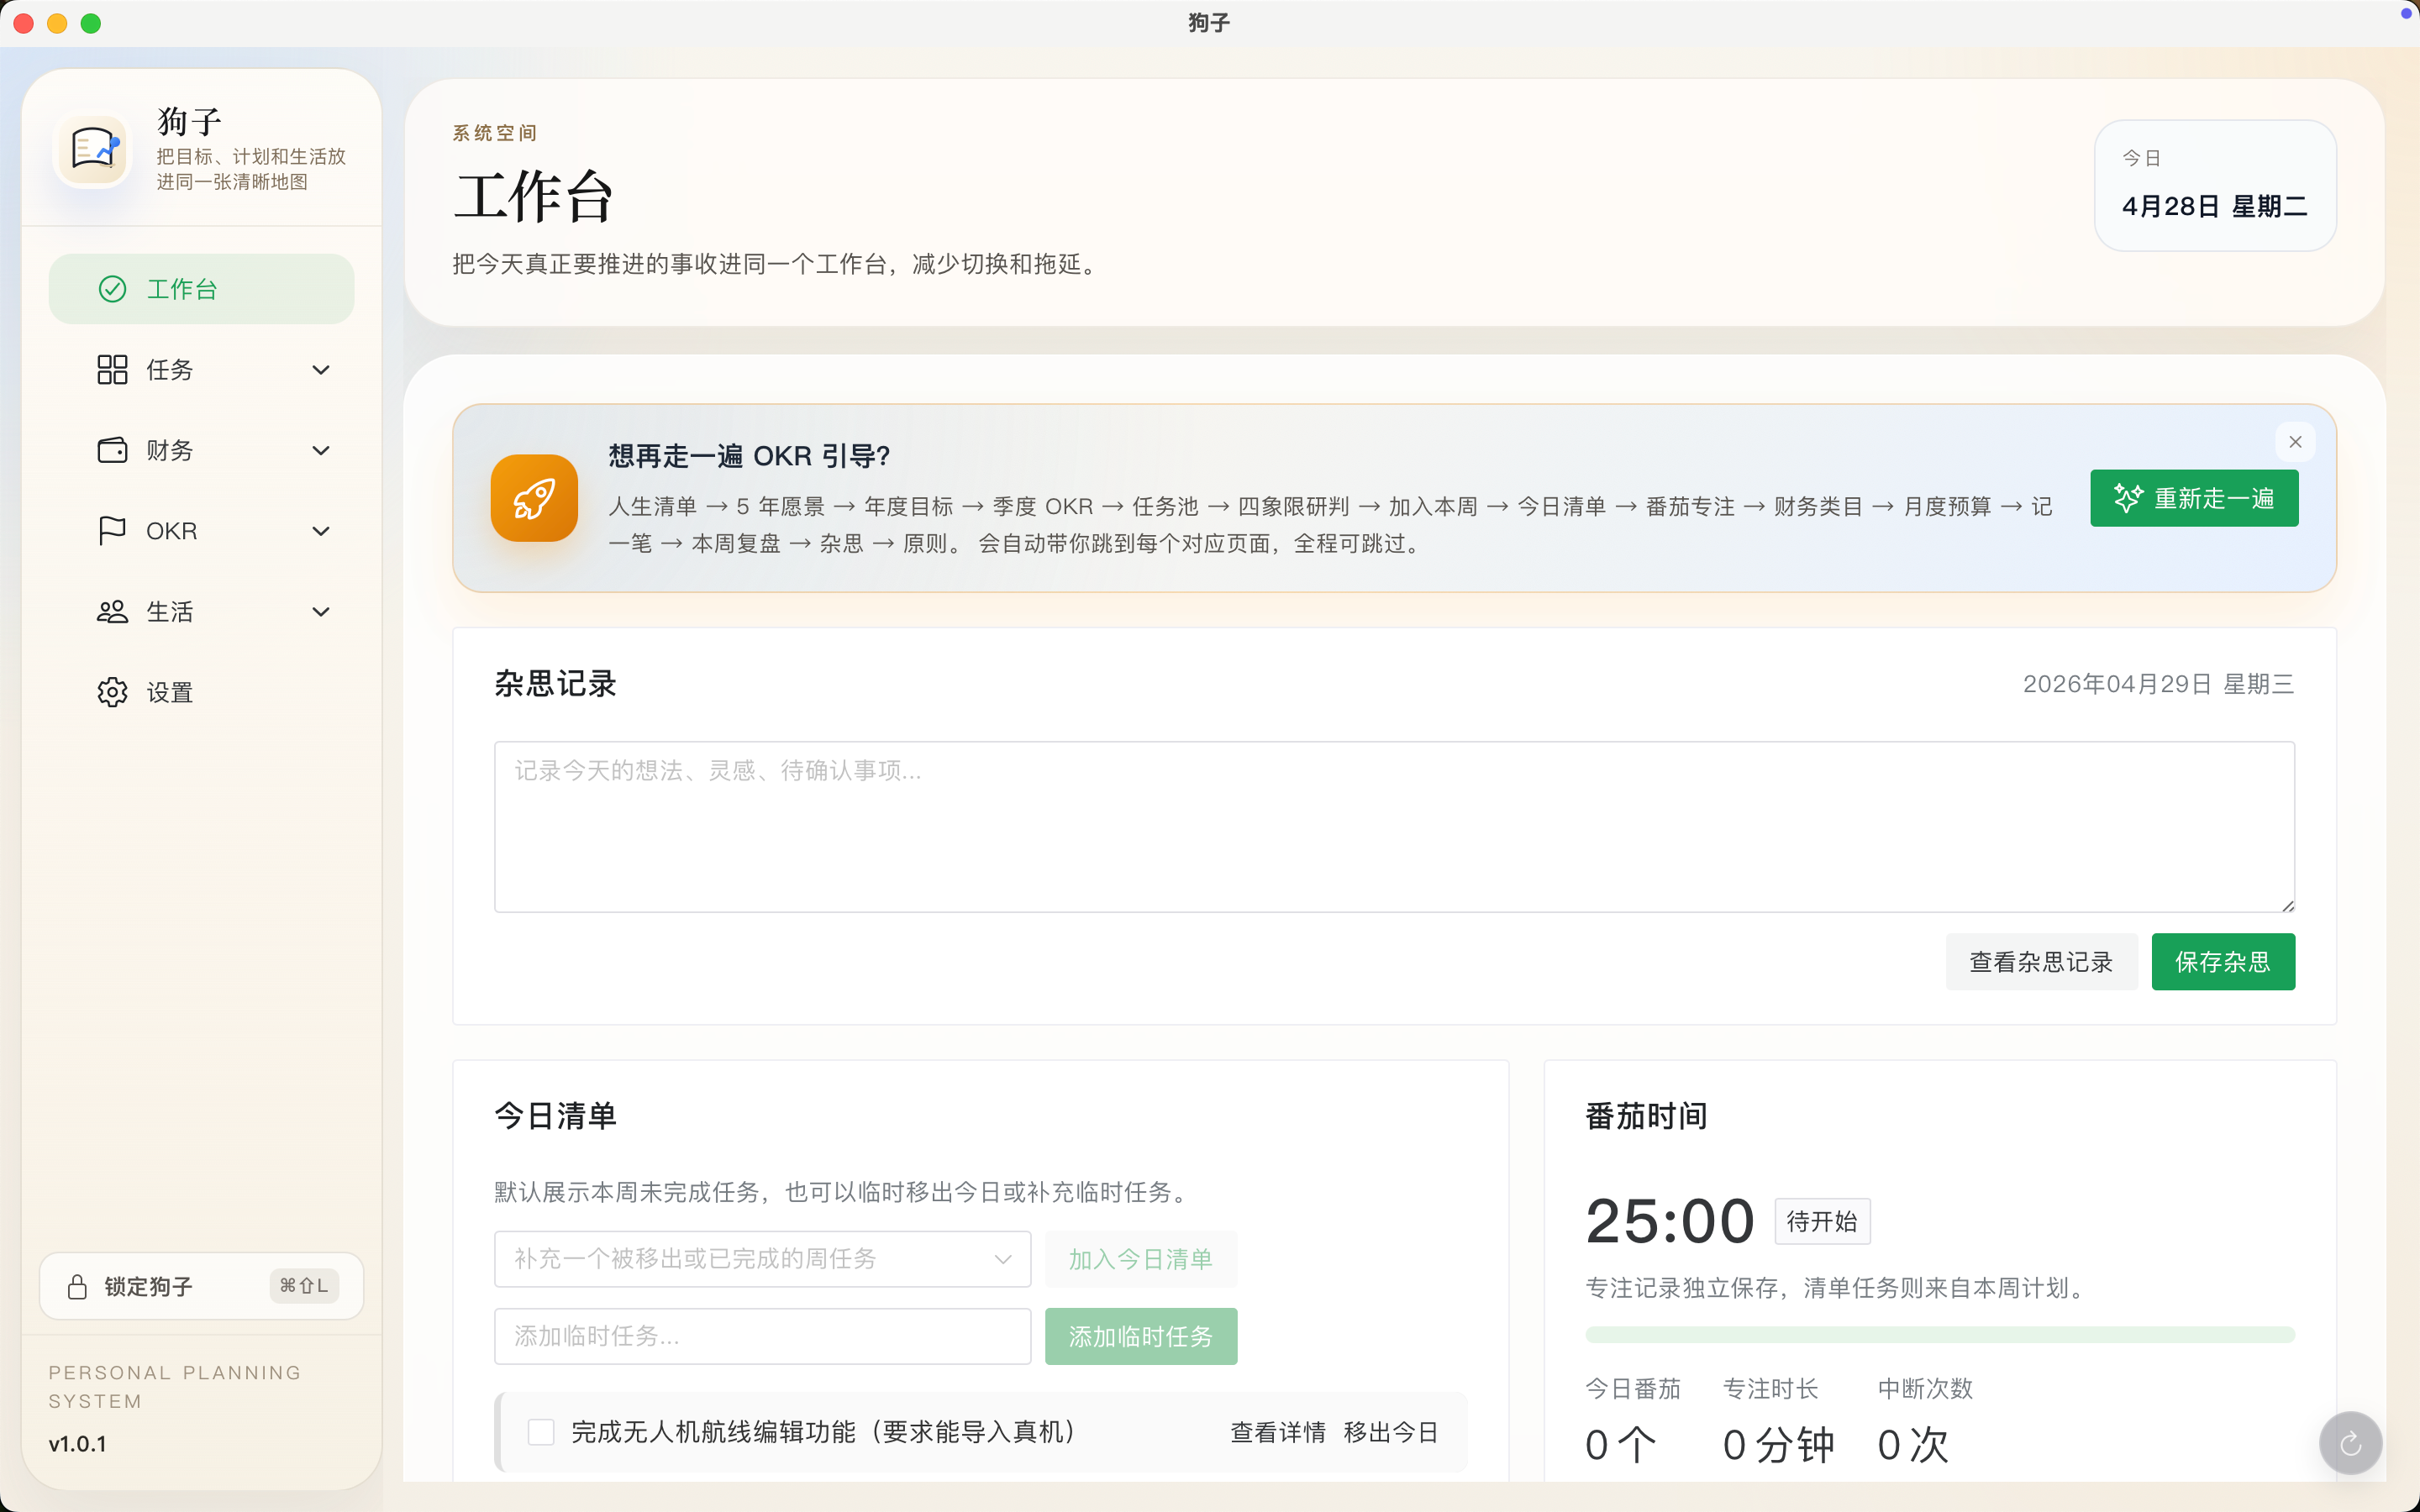Check the 完成无人机航线编辑功能 task checkbox

541,1431
